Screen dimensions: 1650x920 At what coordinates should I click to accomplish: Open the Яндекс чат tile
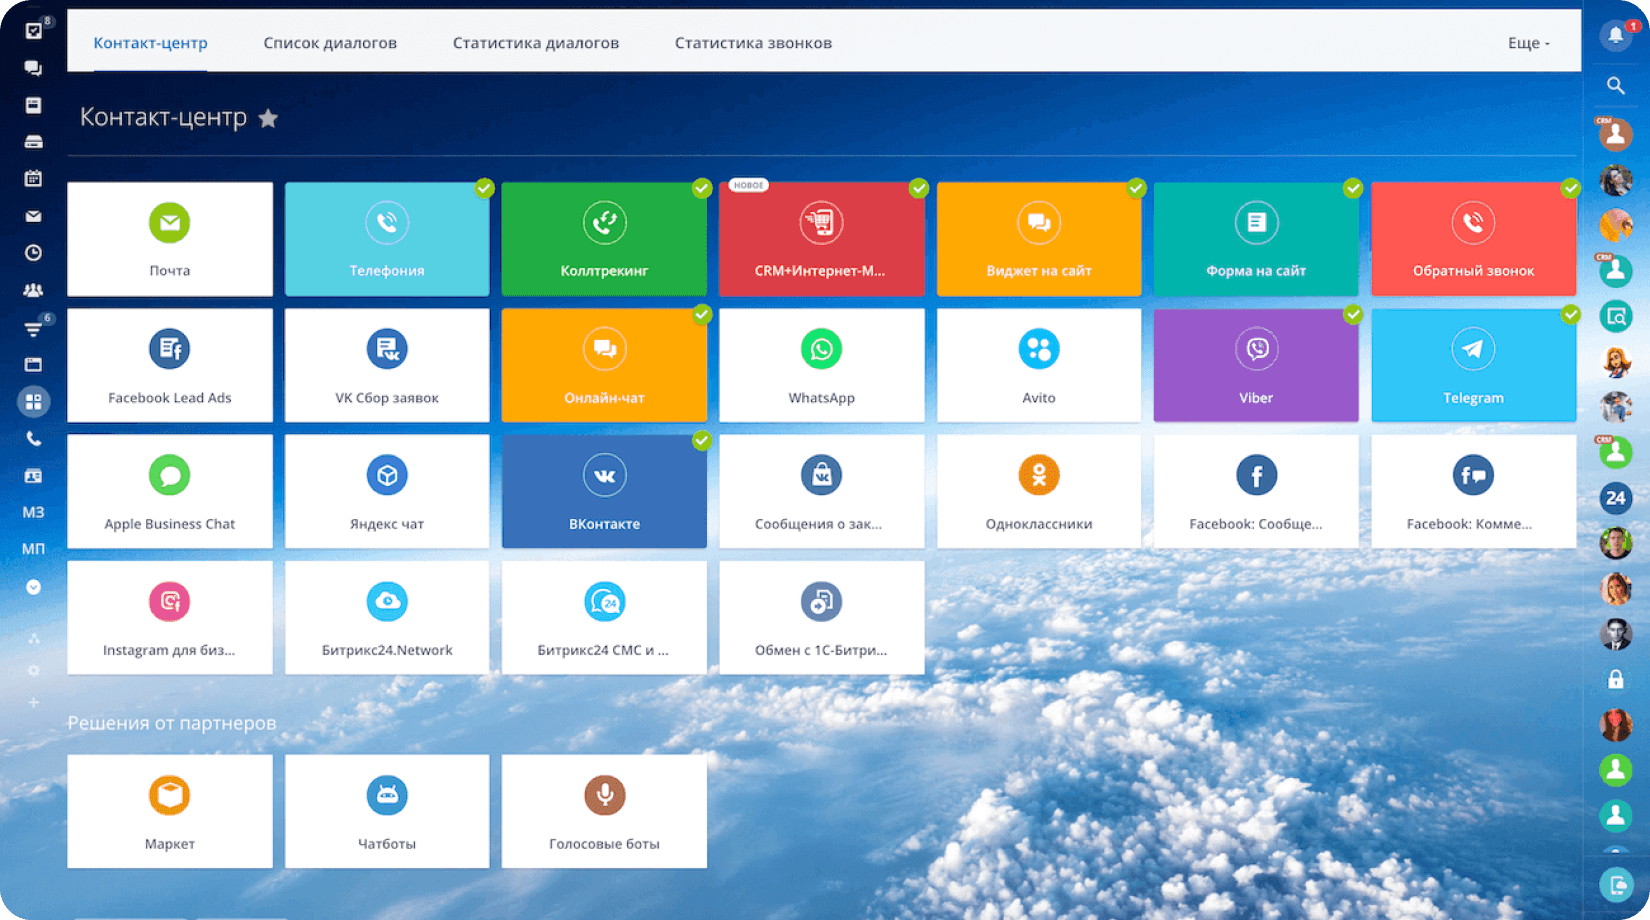click(x=387, y=491)
